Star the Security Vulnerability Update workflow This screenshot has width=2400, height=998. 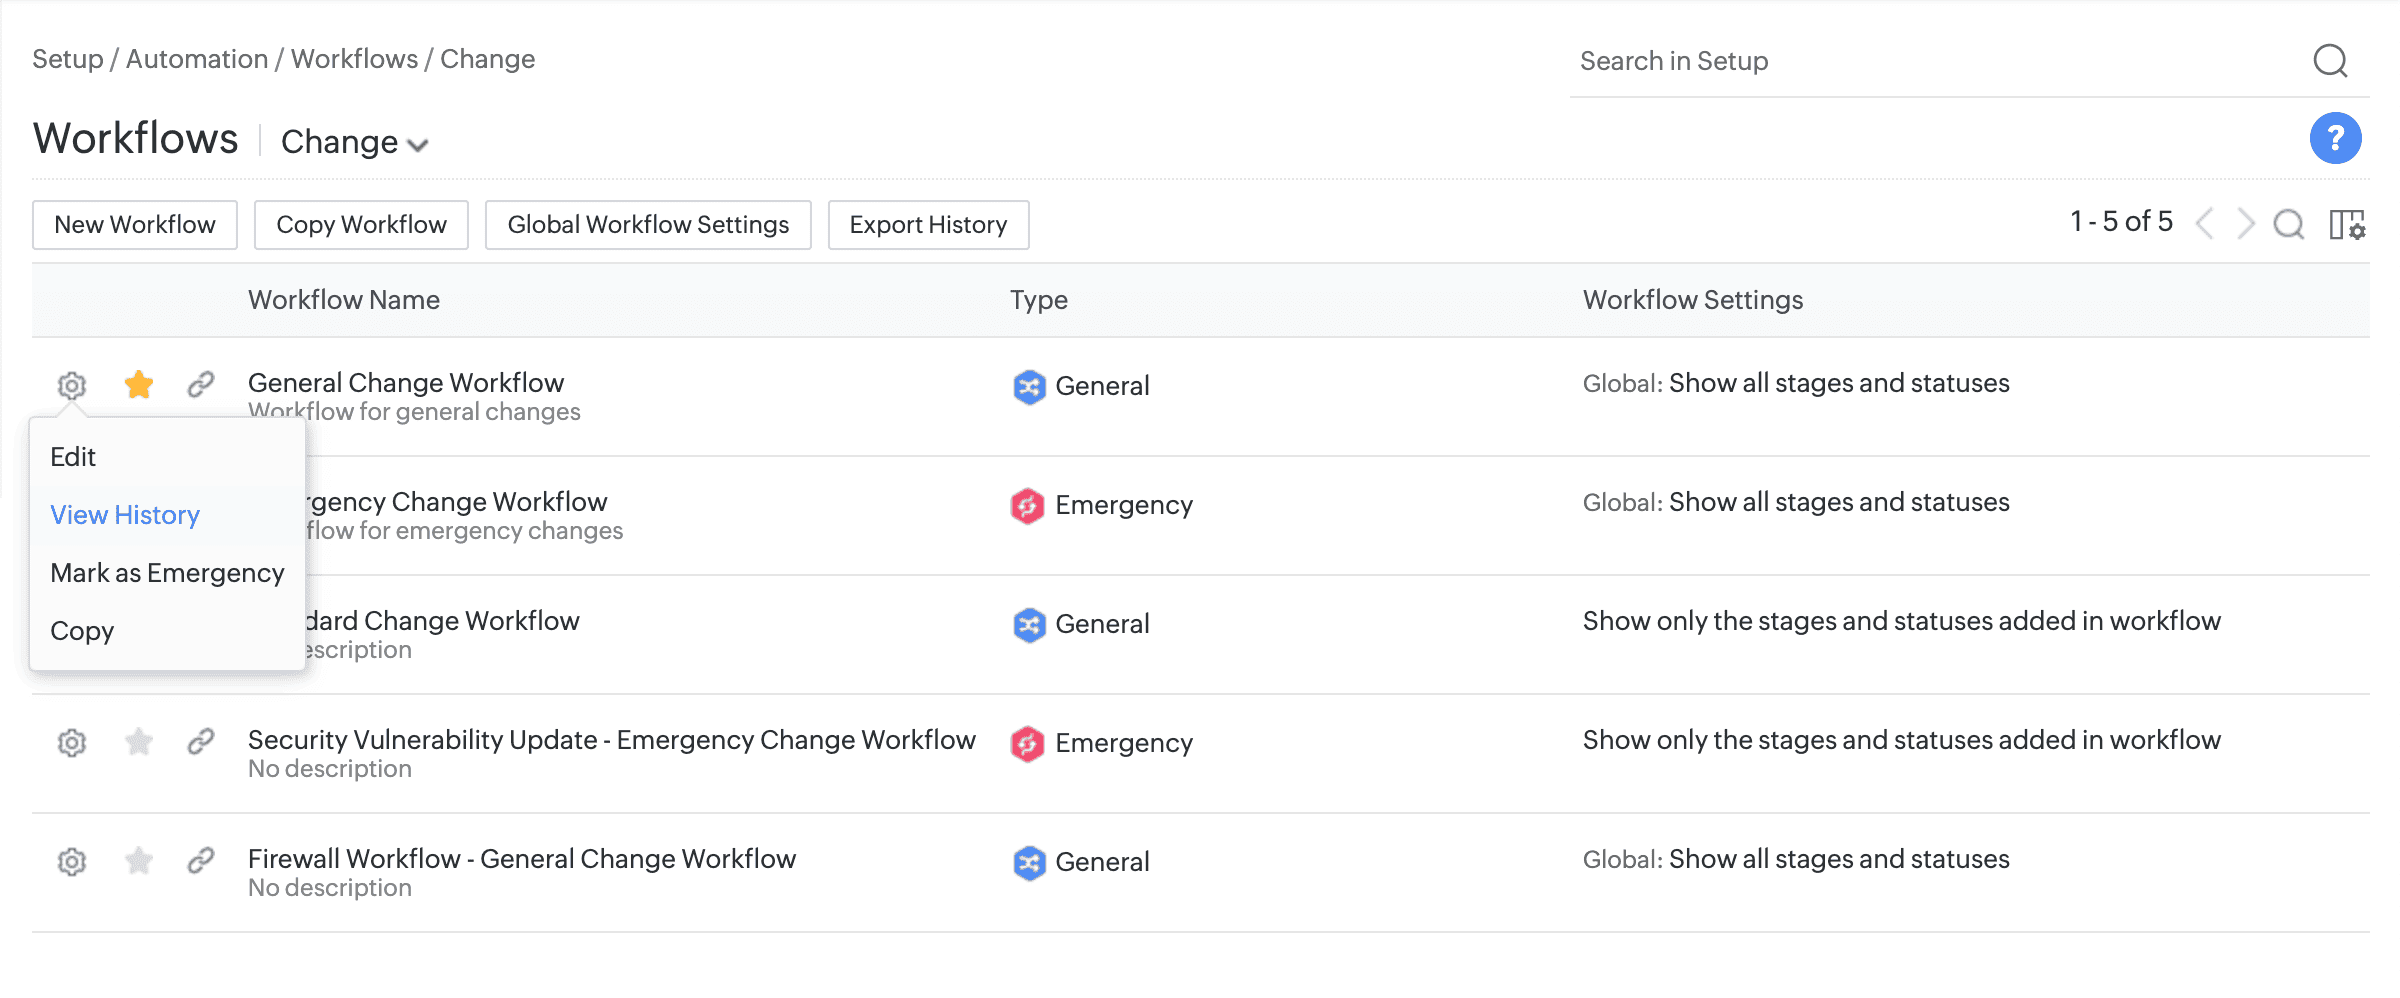click(139, 742)
